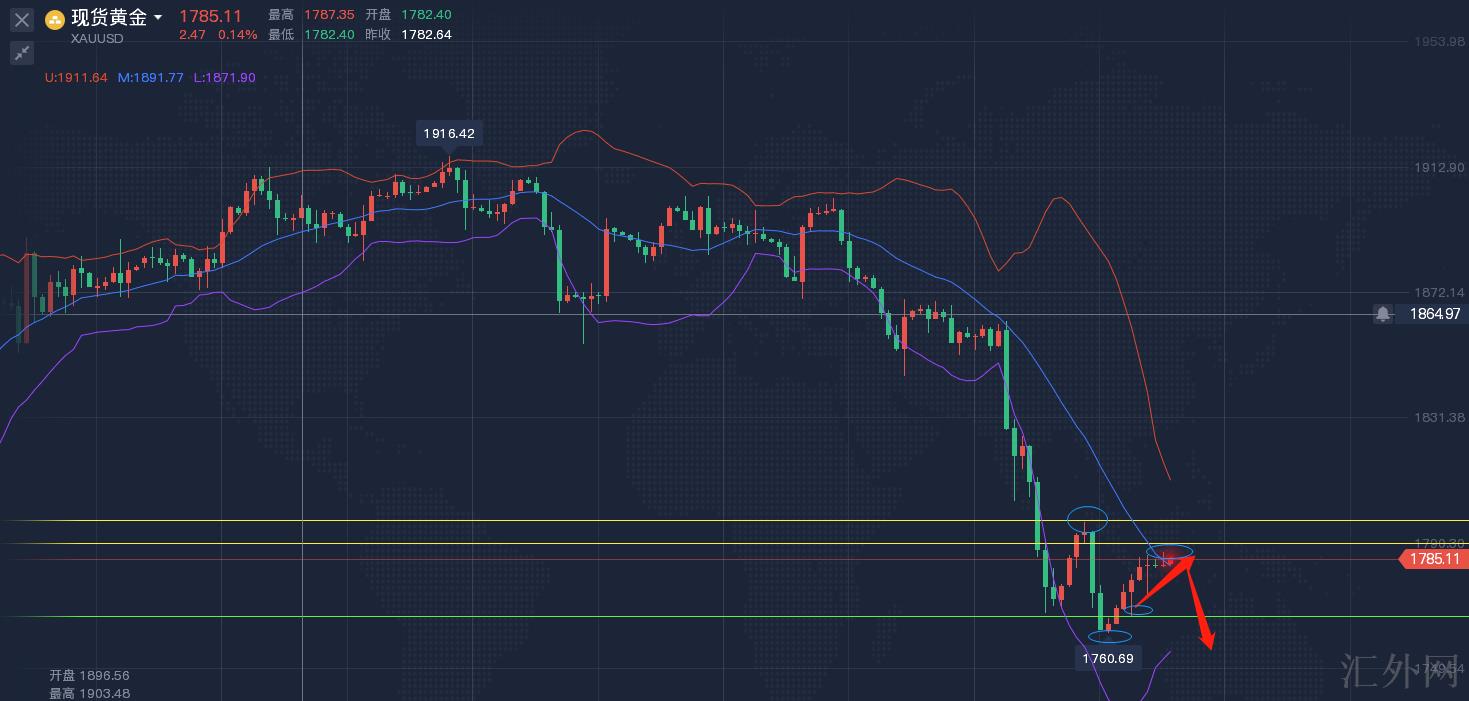
Task: Close the chart with the X button
Action: pyautogui.click(x=22, y=19)
